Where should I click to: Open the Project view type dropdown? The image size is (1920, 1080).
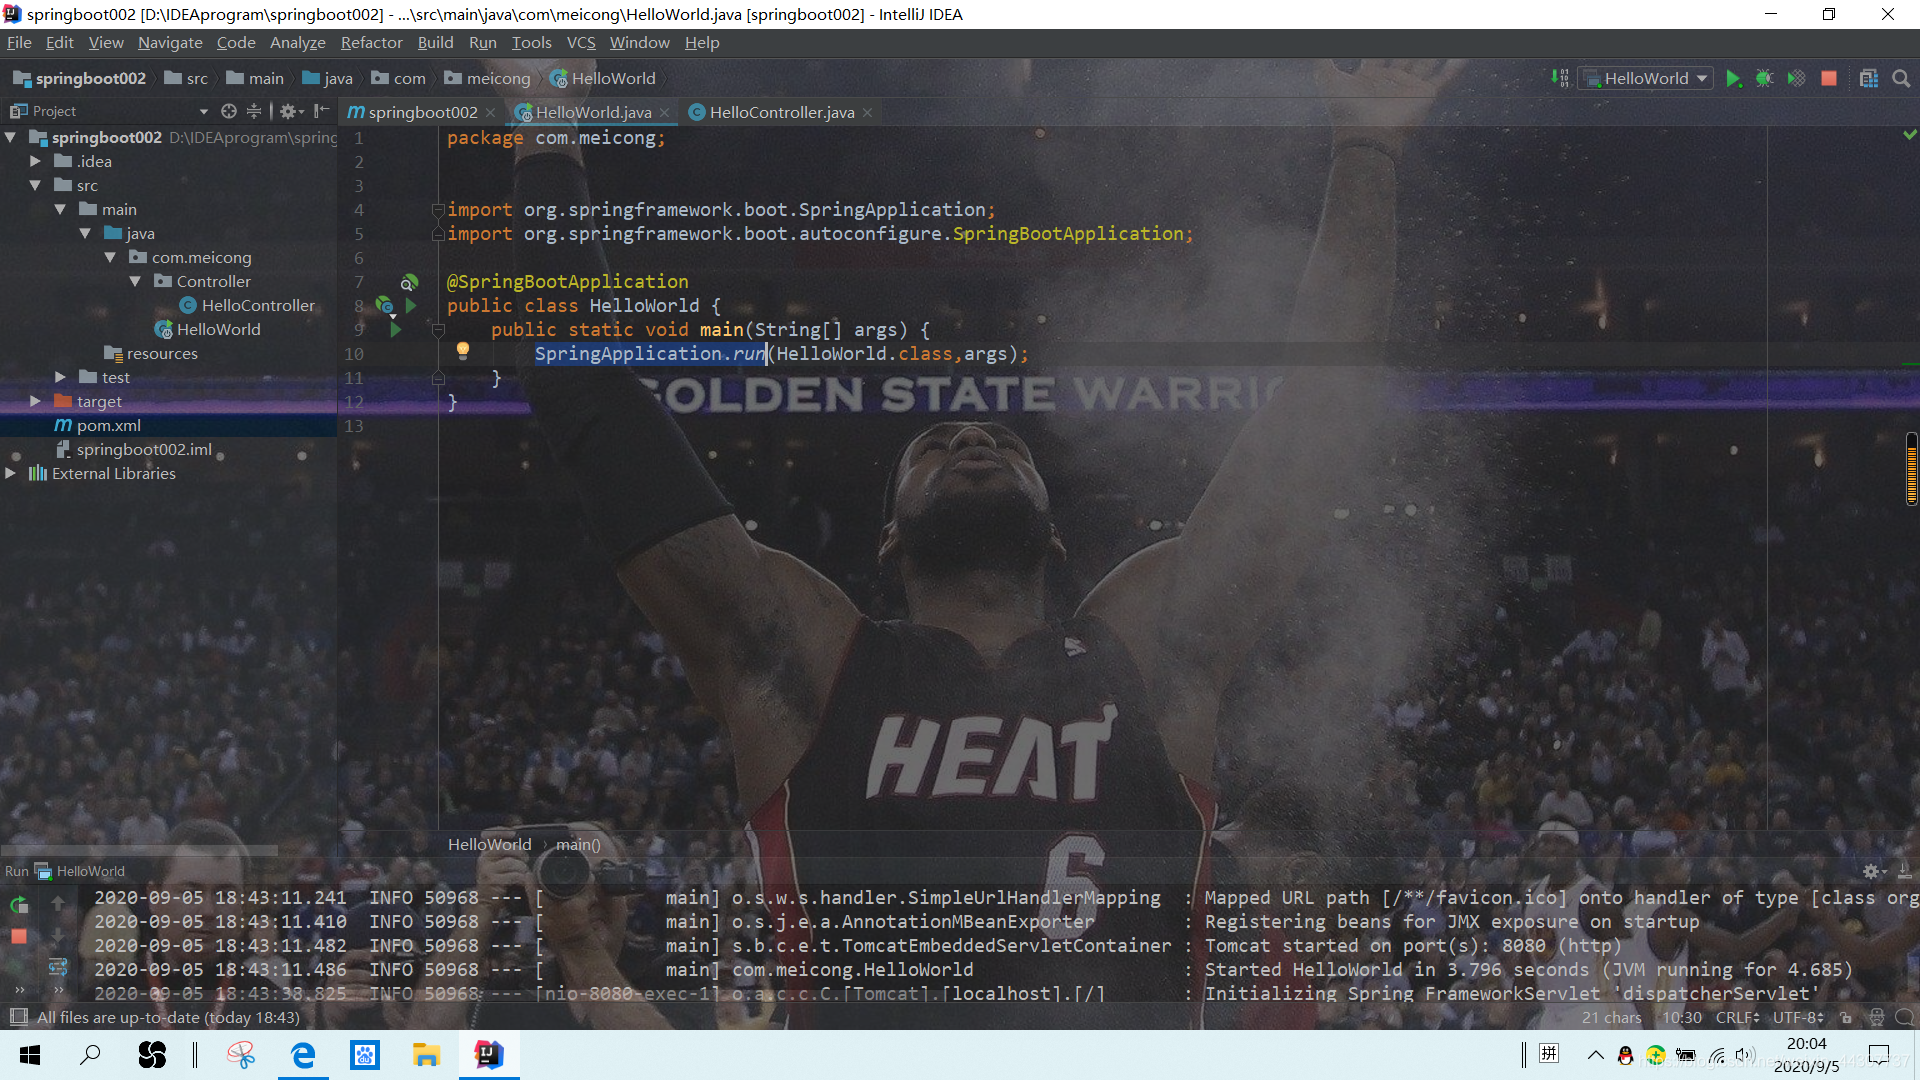click(204, 111)
